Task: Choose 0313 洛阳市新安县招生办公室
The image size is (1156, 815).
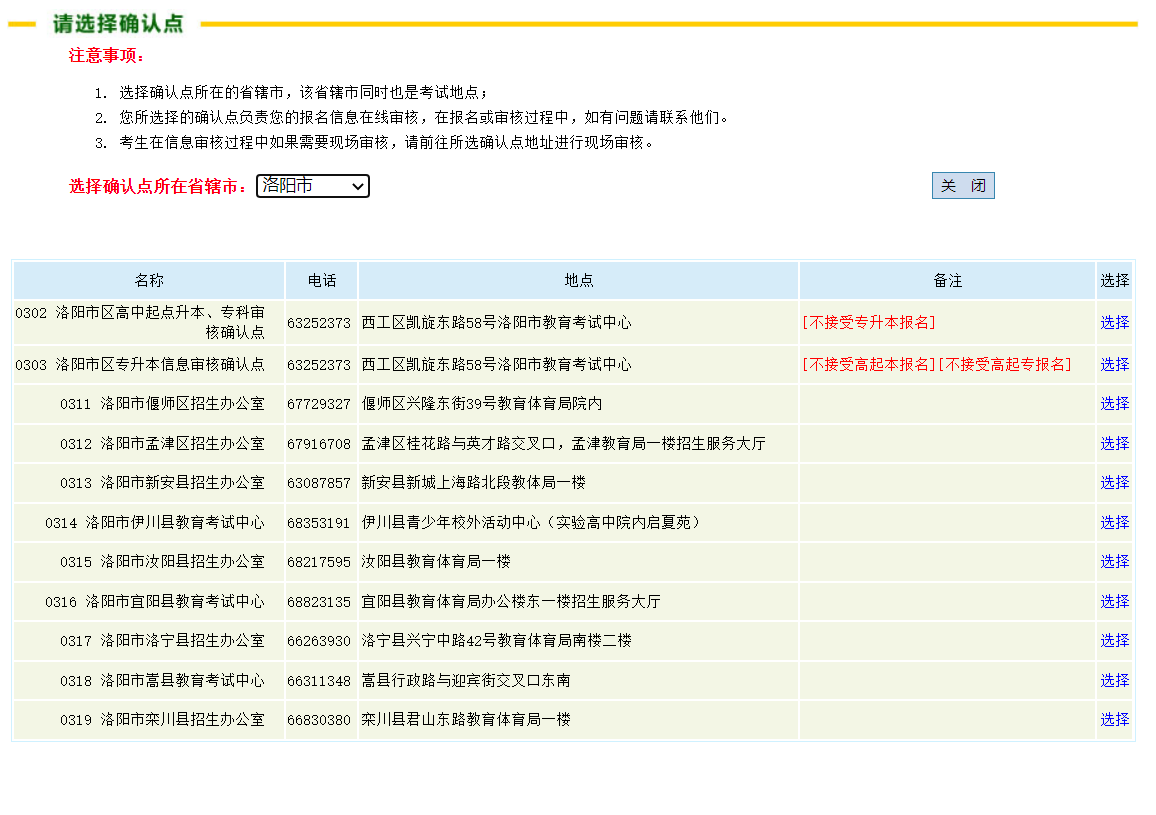Action: click(x=1113, y=482)
